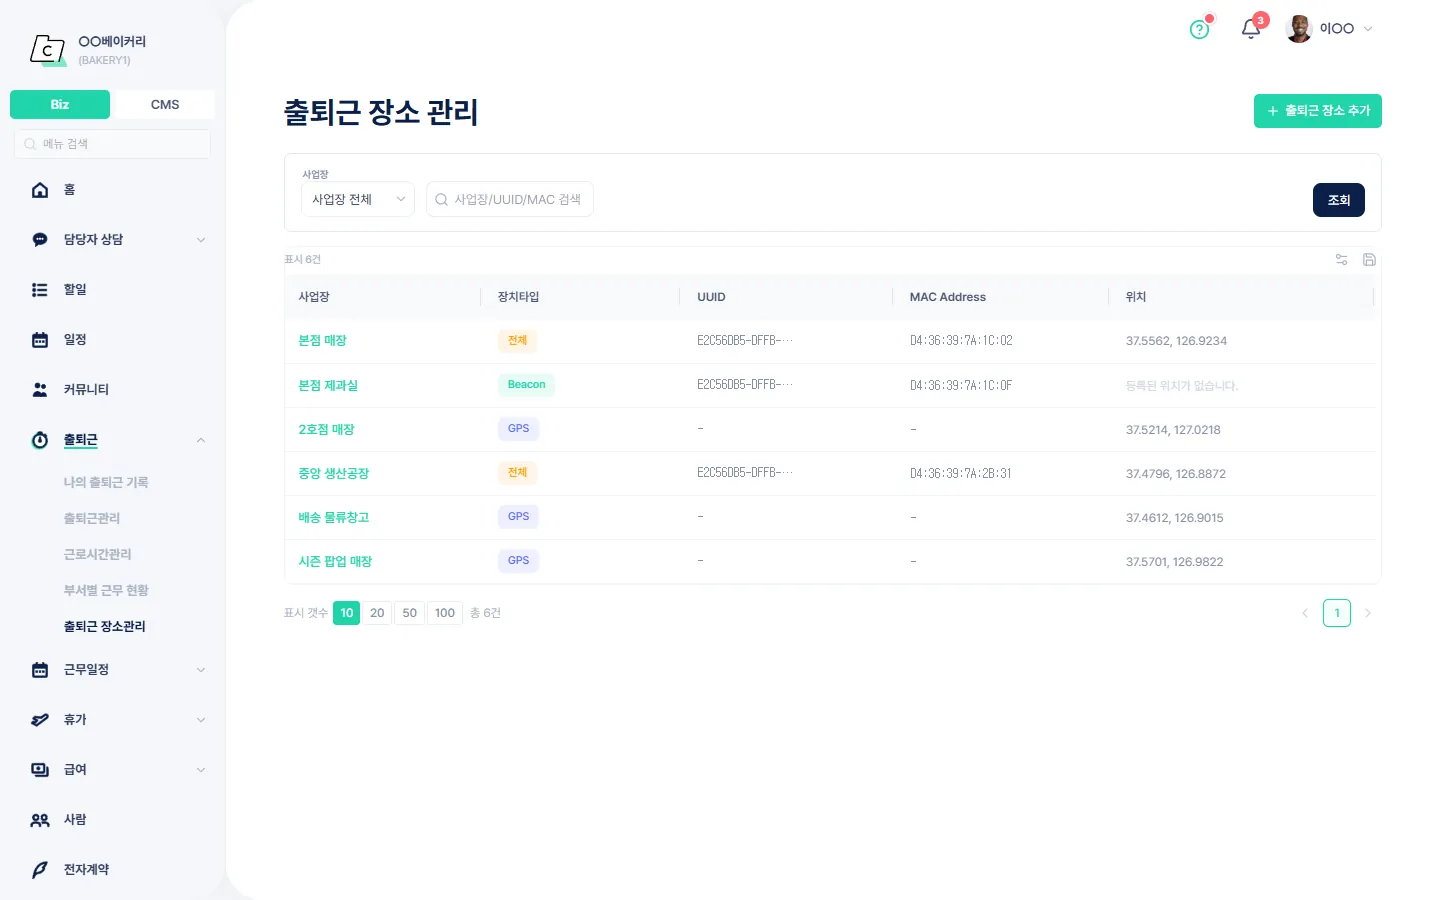Click the 사람 people icon
The width and height of the screenshot is (1440, 900).
pos(40,820)
